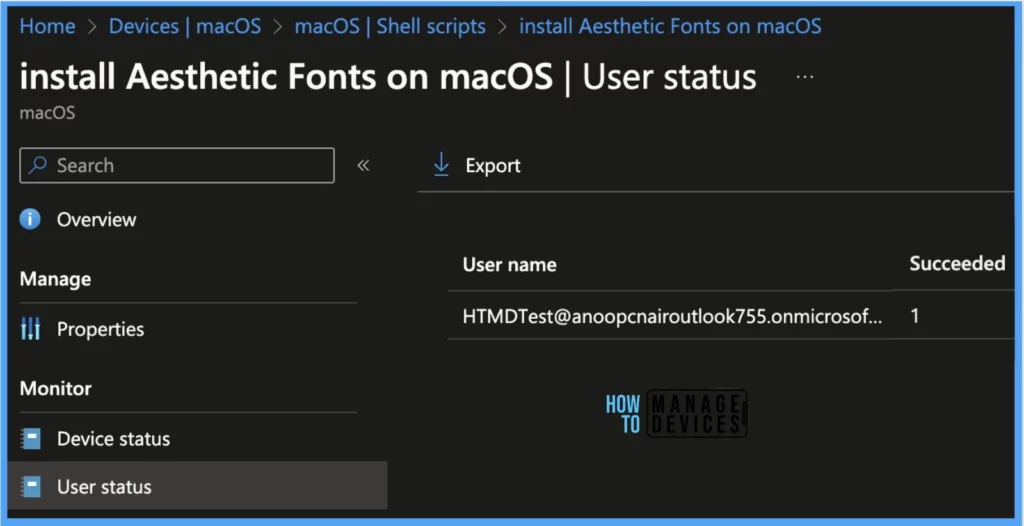Click the Properties sliders icon
Image resolution: width=1024 pixels, height=526 pixels.
(x=31, y=329)
